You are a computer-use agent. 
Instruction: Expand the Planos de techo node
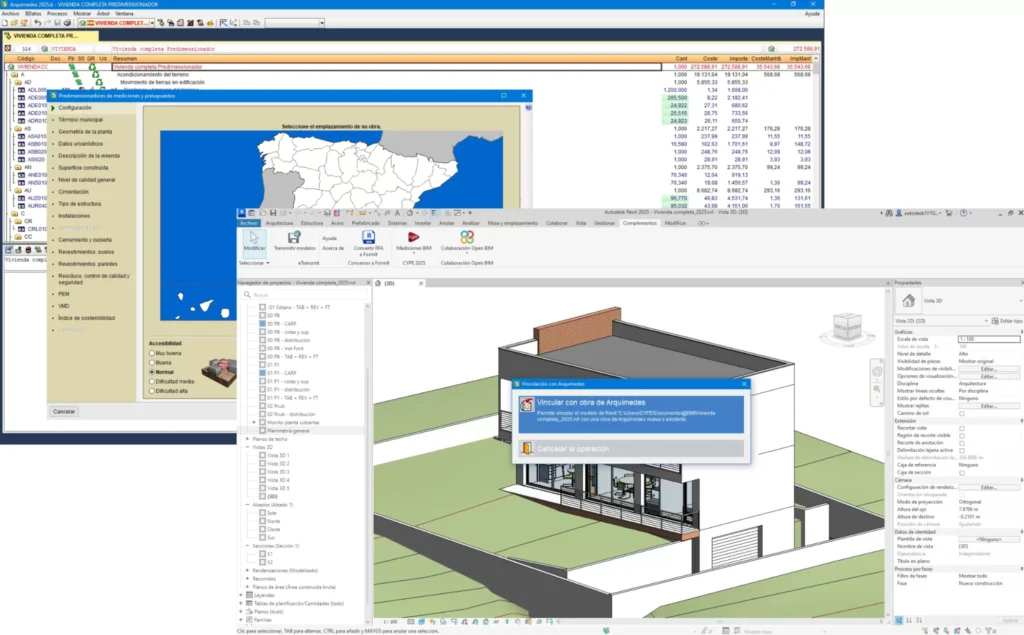pyautogui.click(x=248, y=439)
